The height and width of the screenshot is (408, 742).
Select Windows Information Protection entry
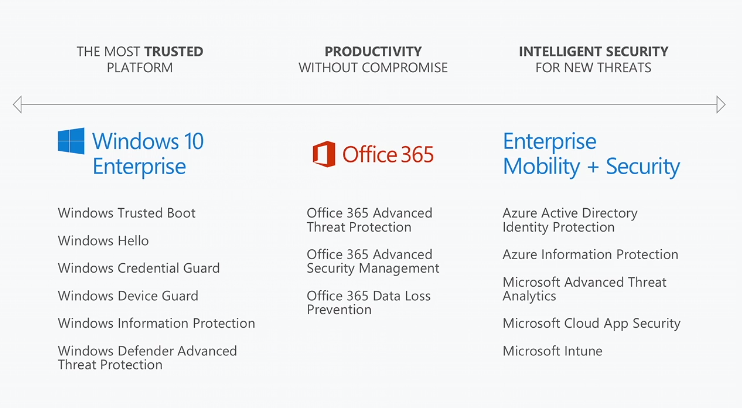(156, 324)
